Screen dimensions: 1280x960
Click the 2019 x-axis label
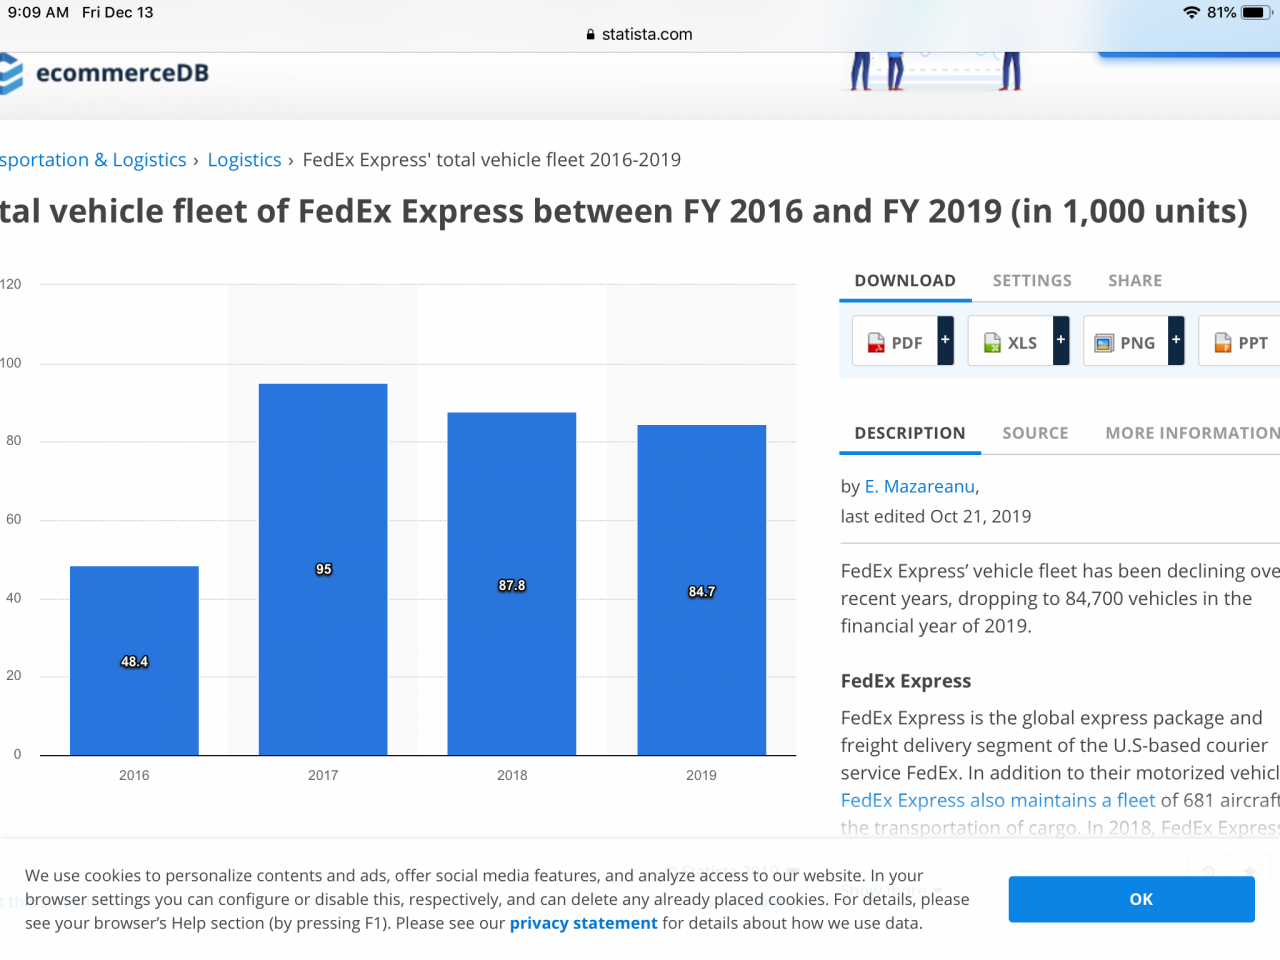tap(701, 775)
